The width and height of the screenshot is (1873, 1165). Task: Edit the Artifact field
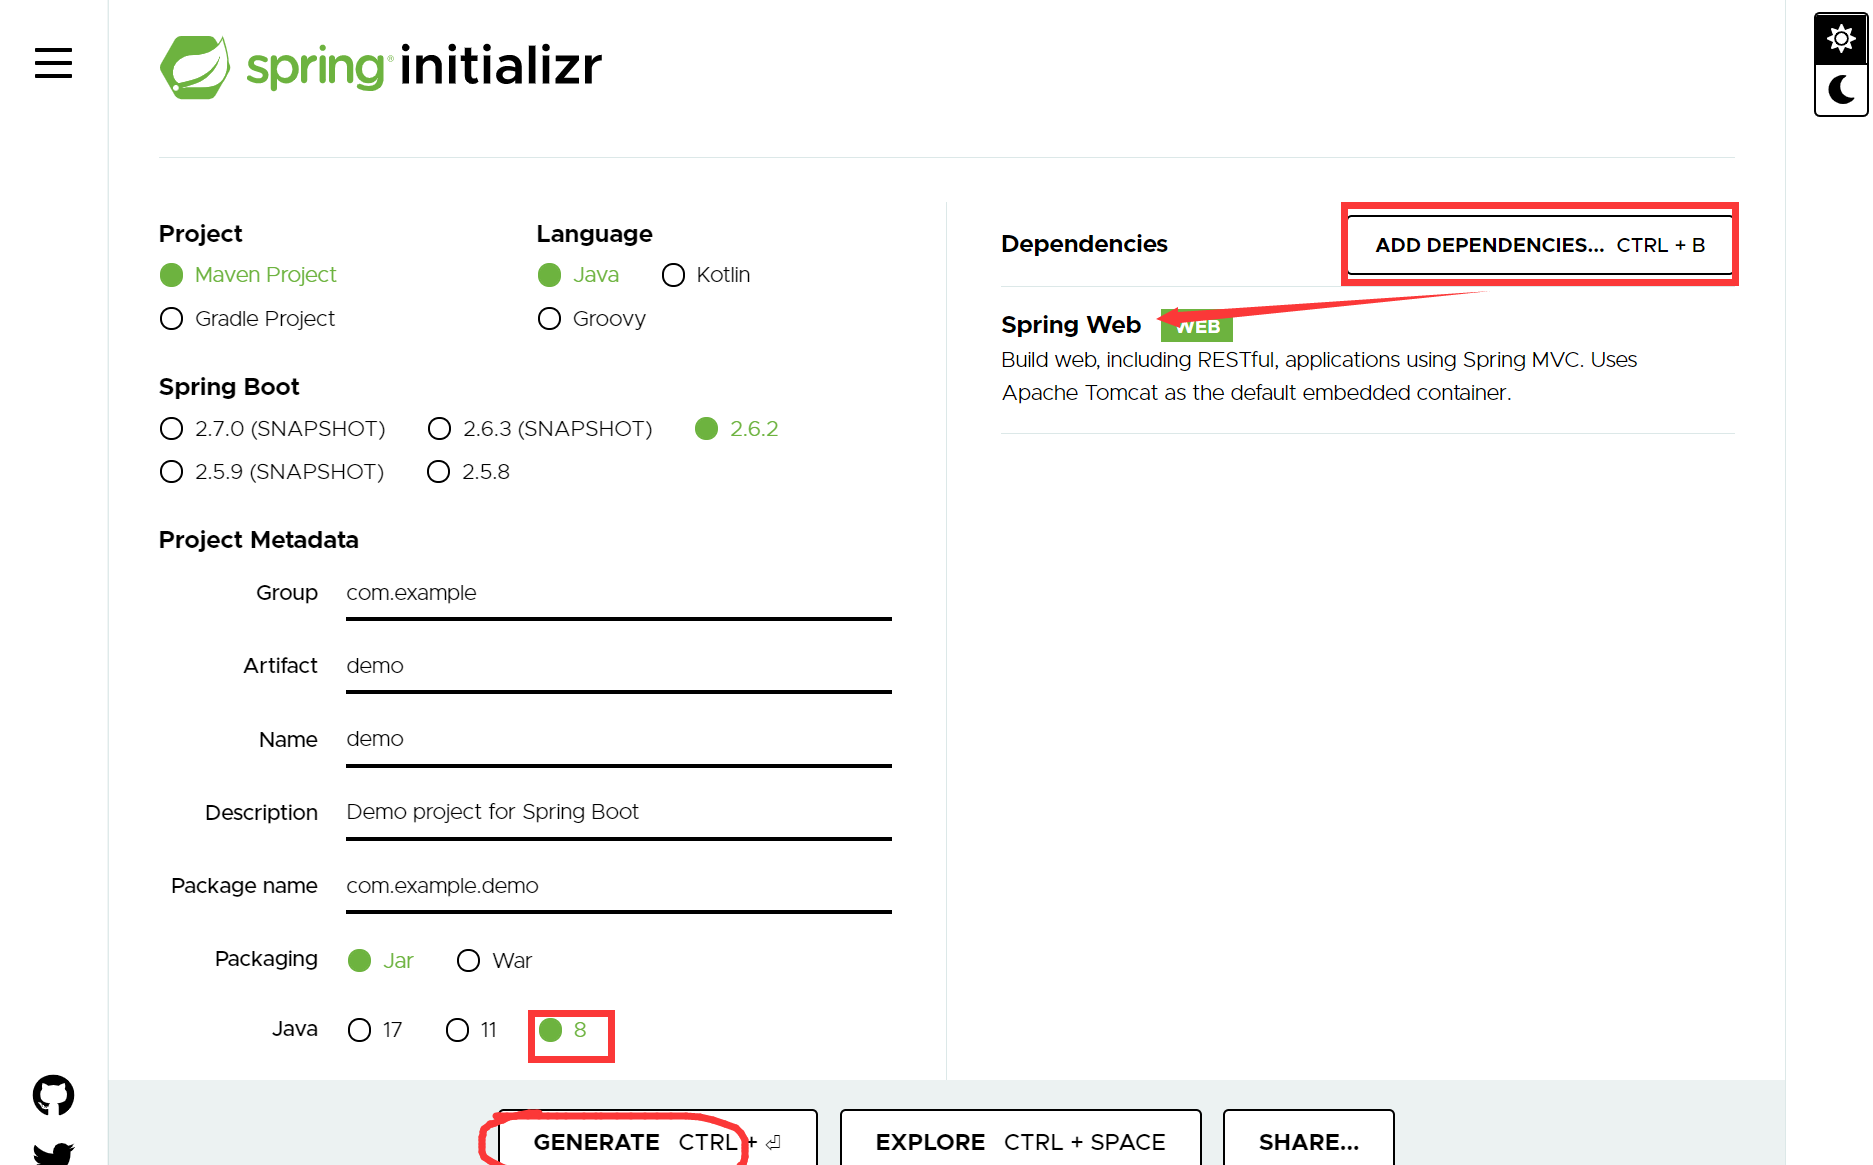coord(618,666)
